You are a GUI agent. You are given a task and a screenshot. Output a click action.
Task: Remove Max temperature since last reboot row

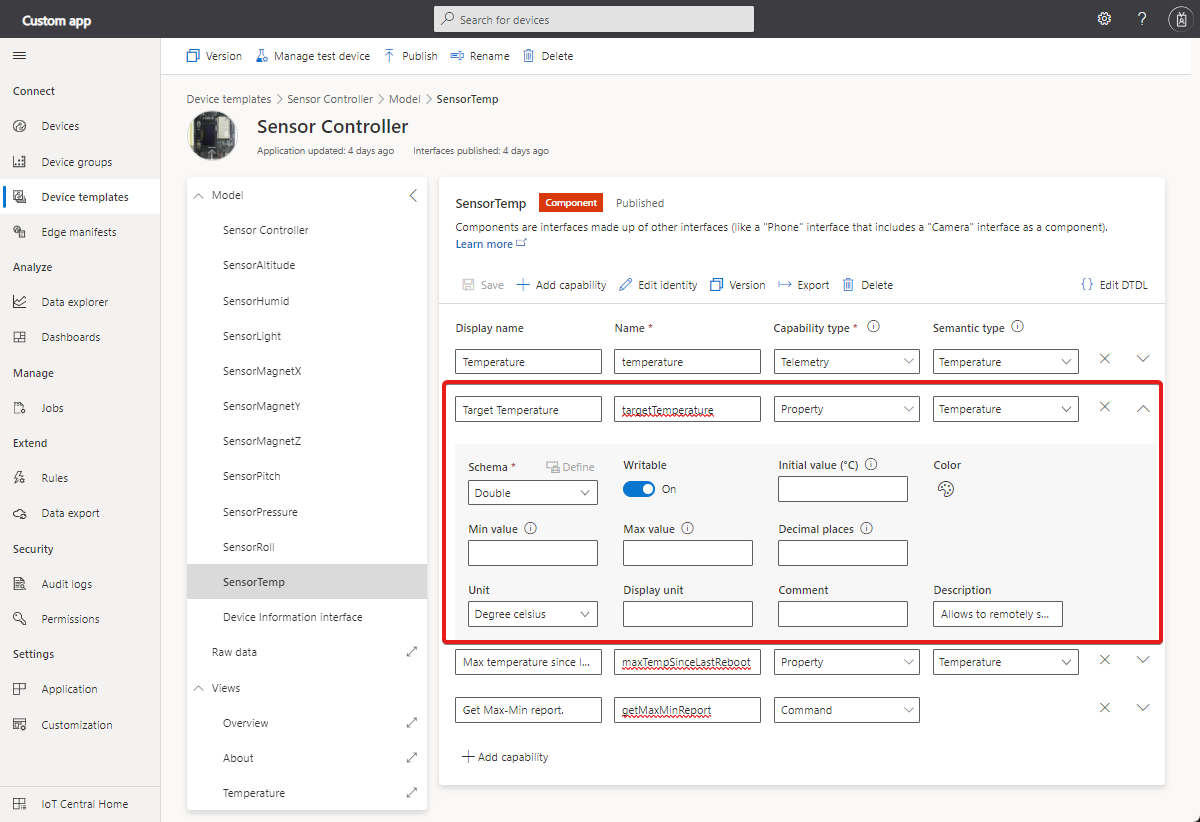[1105, 660]
